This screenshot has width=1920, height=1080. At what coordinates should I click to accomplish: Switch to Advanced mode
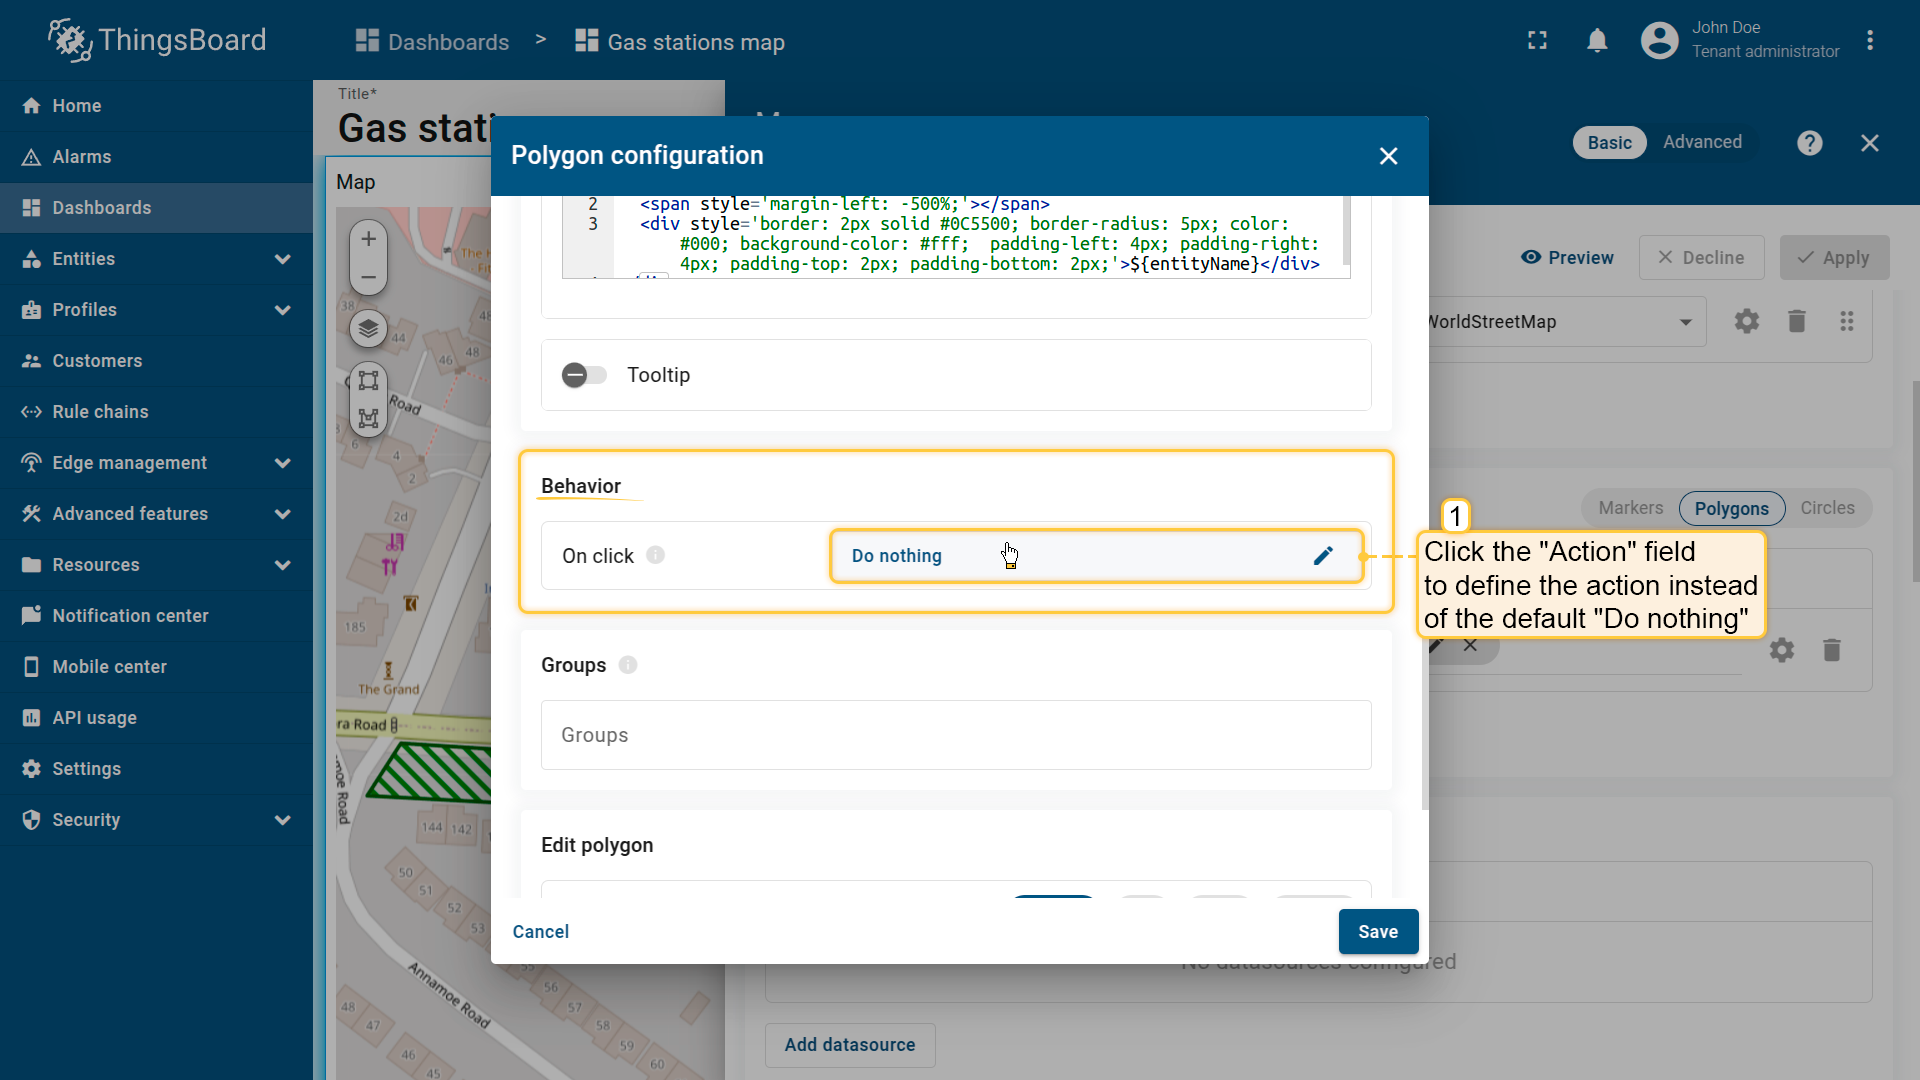[1702, 142]
